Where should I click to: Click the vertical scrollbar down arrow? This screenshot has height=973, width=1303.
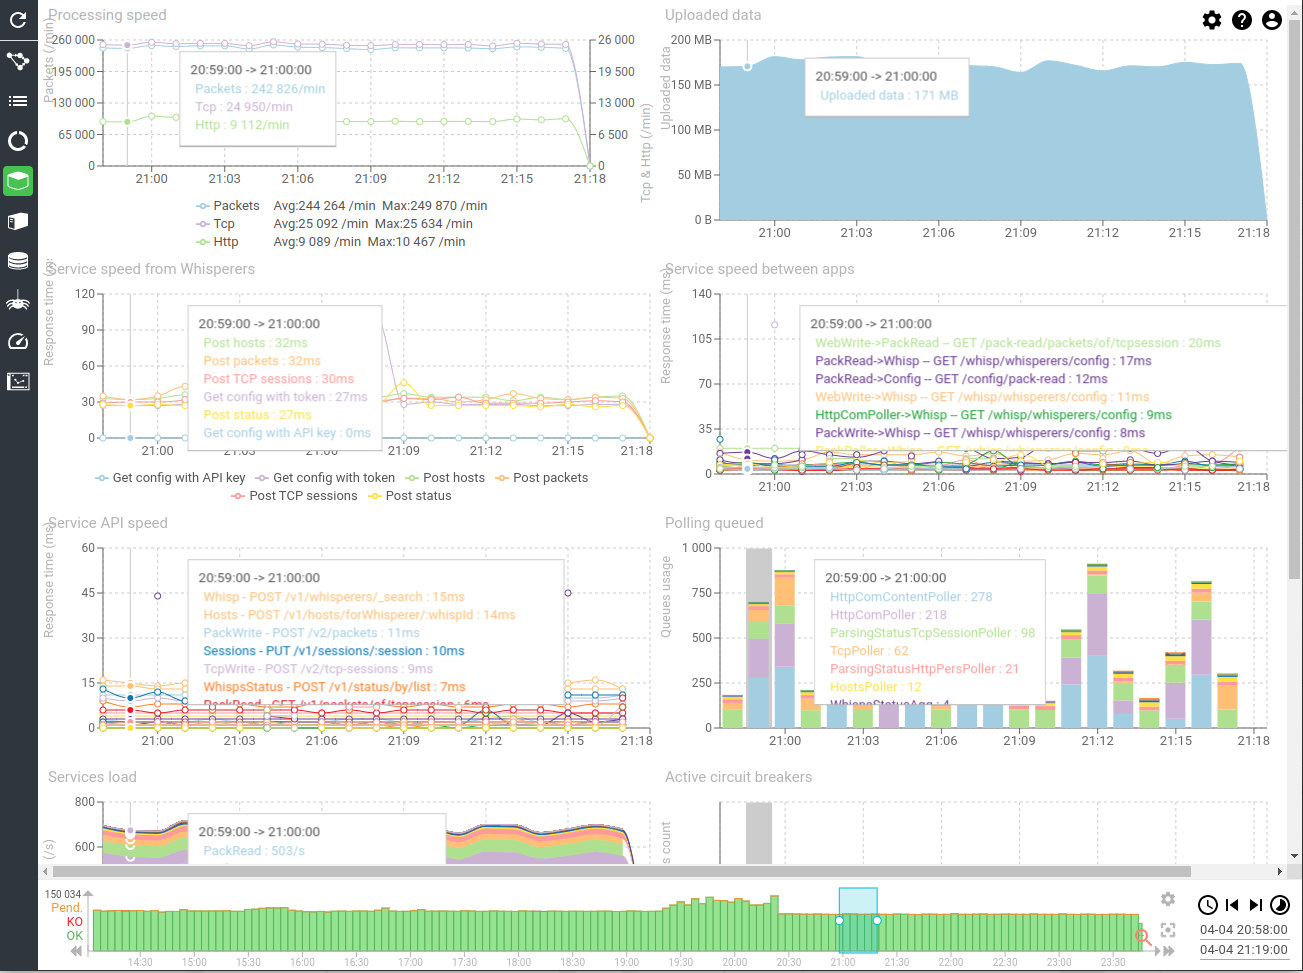pos(1295,856)
